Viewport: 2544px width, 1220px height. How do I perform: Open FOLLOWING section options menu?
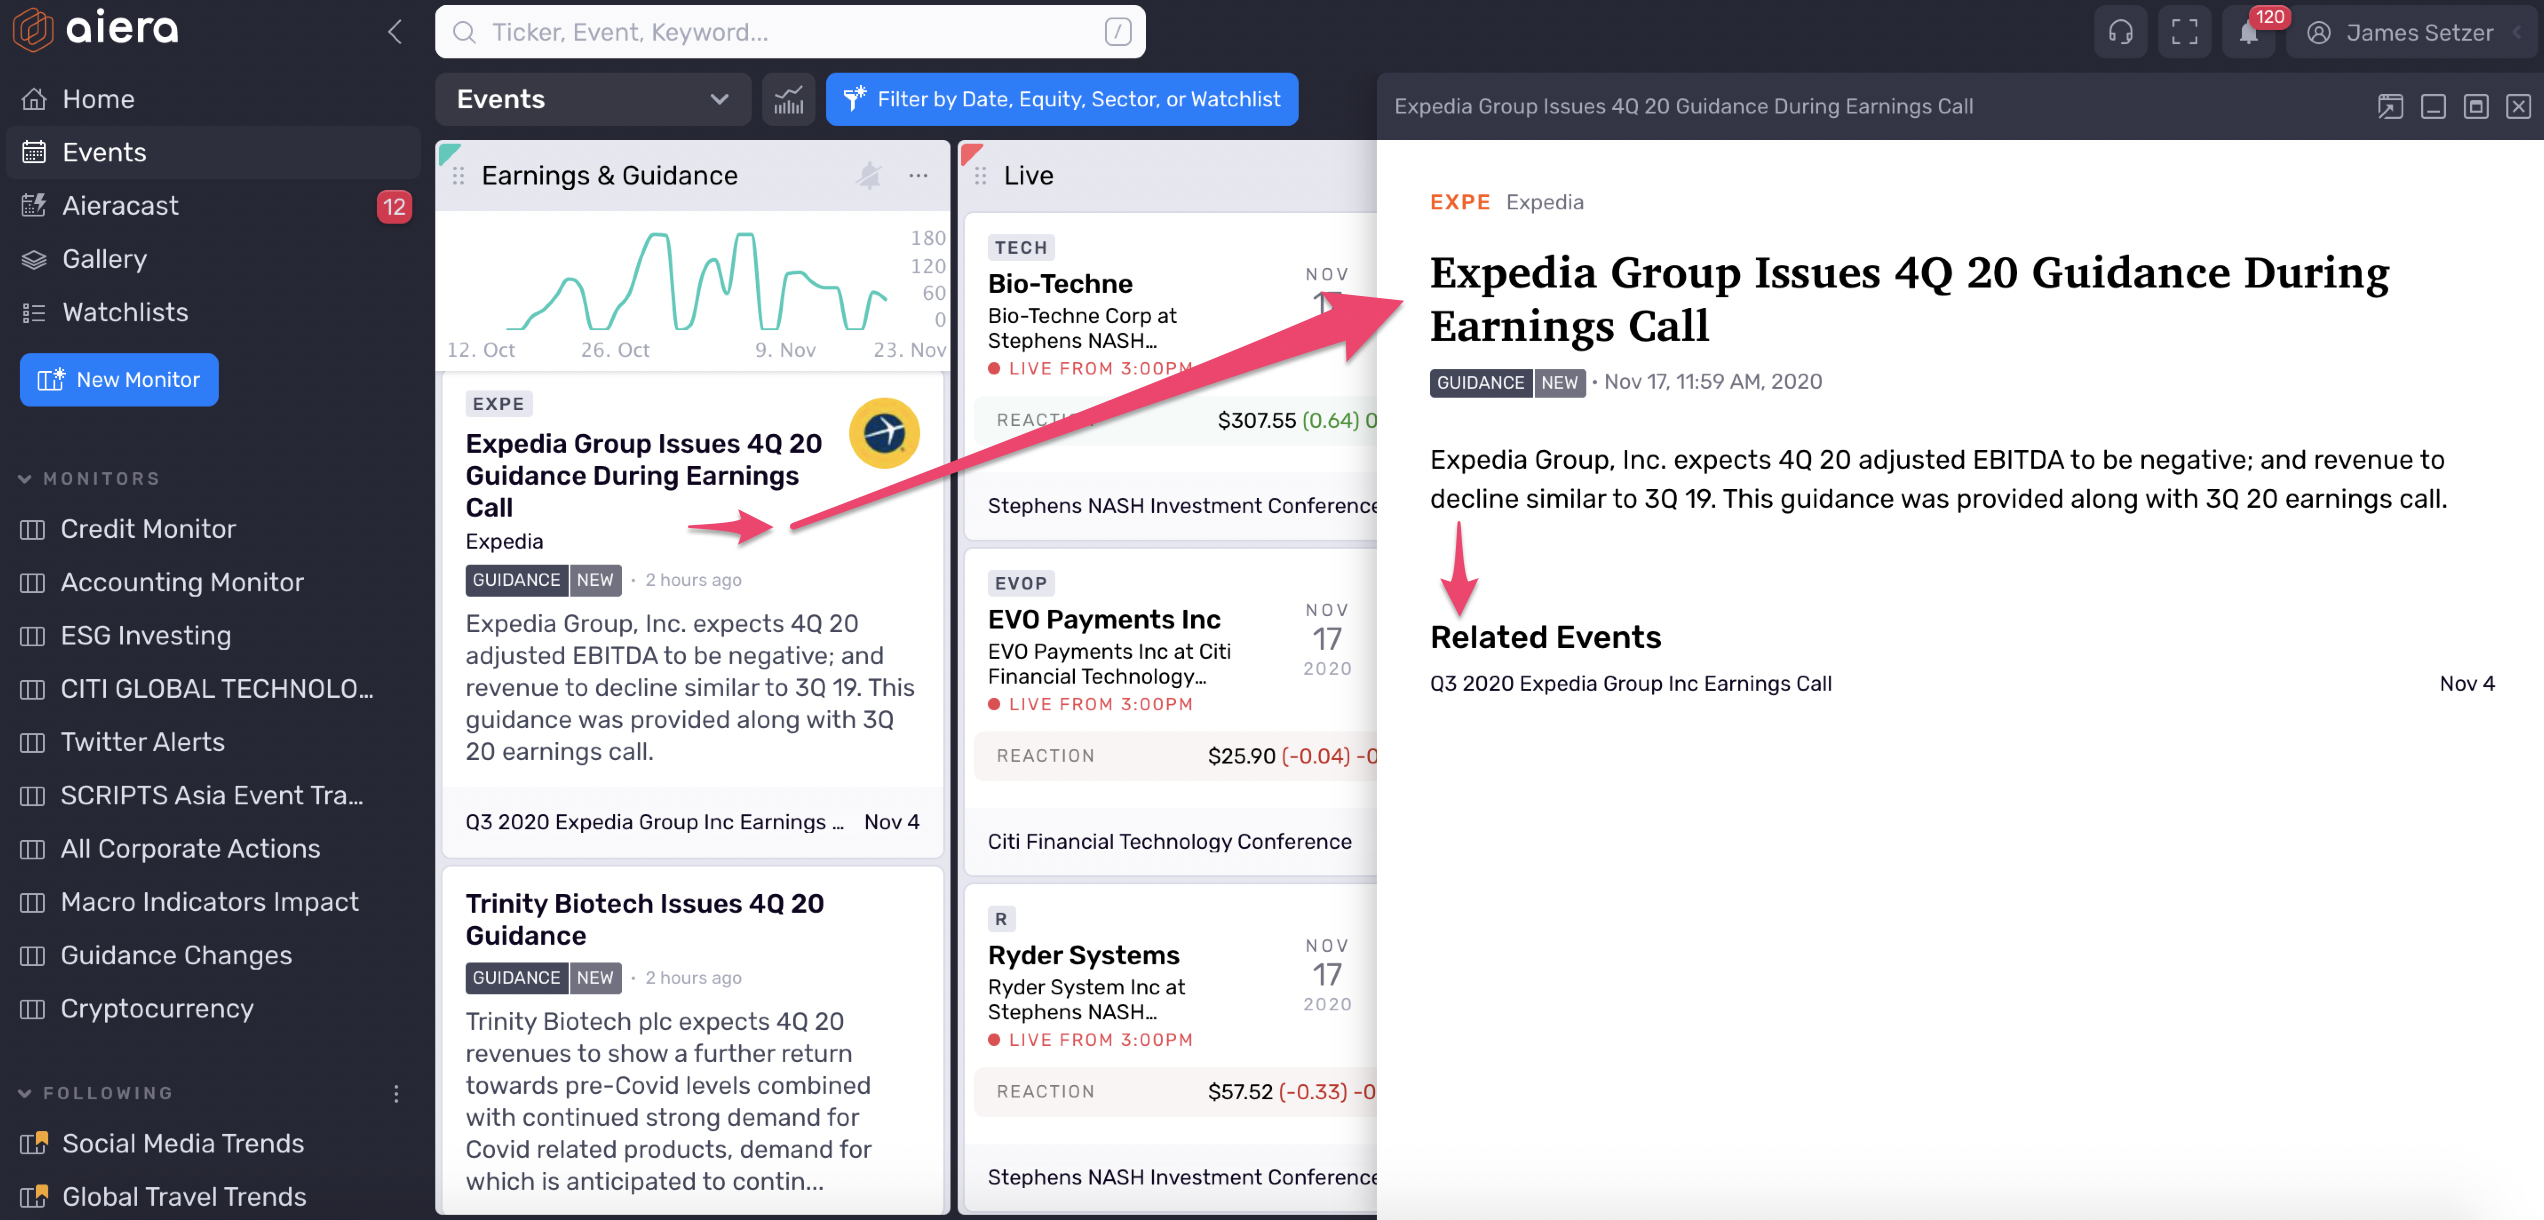pyautogui.click(x=396, y=1093)
